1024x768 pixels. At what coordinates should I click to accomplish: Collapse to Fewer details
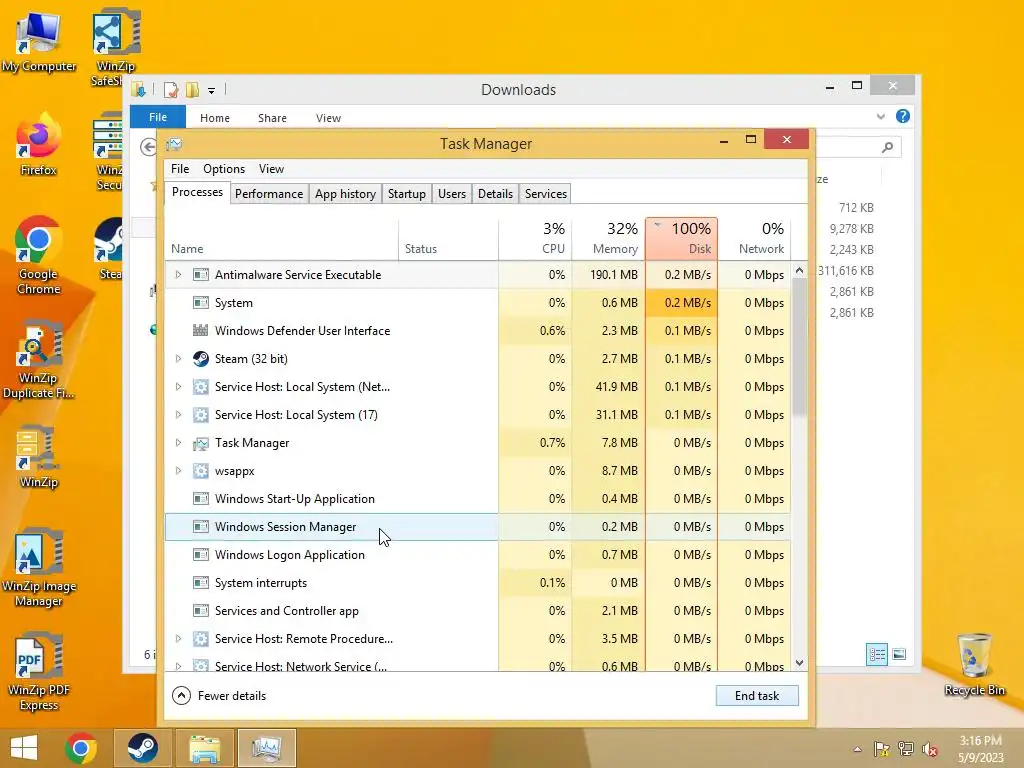point(219,696)
